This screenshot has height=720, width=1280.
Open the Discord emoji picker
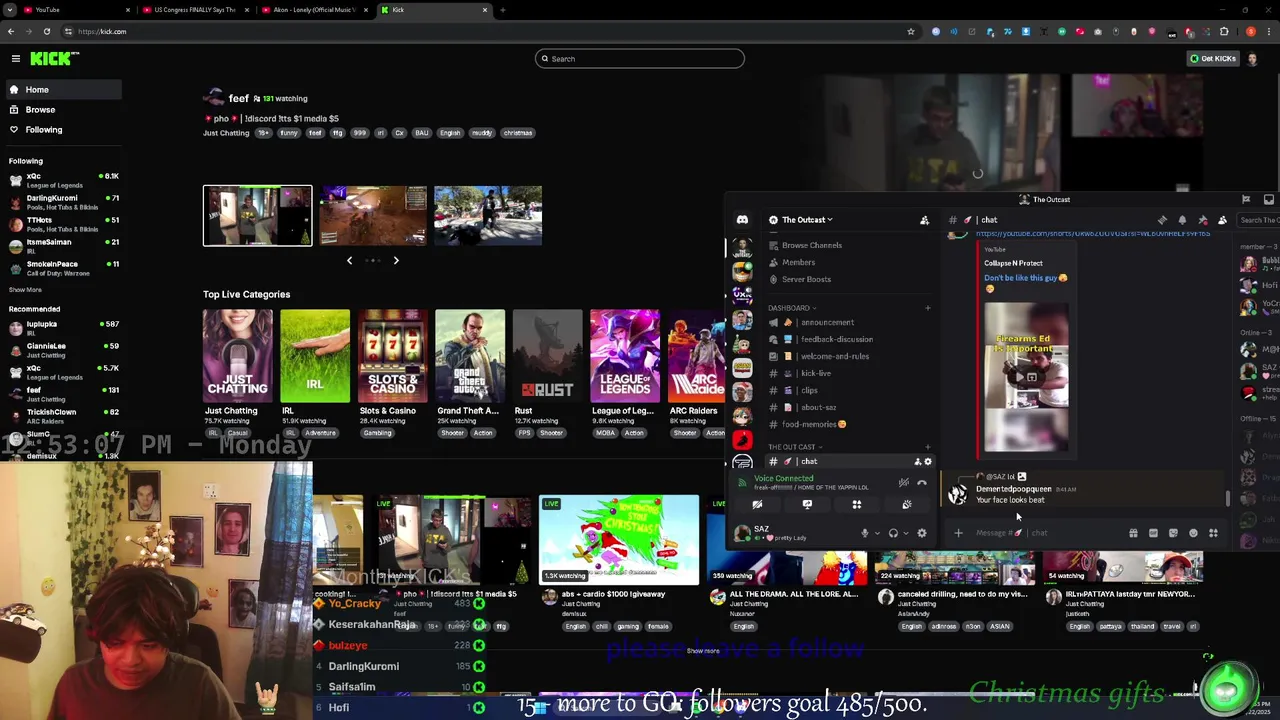(x=1193, y=534)
